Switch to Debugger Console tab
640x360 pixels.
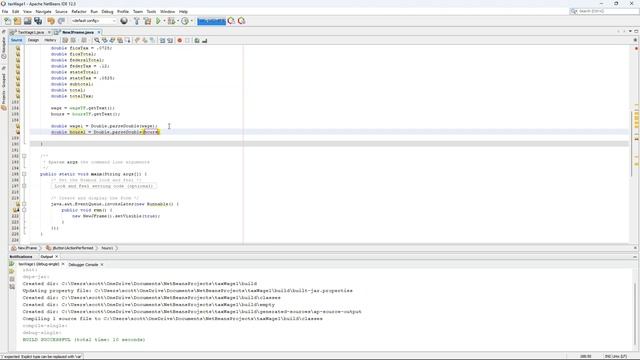(83, 264)
